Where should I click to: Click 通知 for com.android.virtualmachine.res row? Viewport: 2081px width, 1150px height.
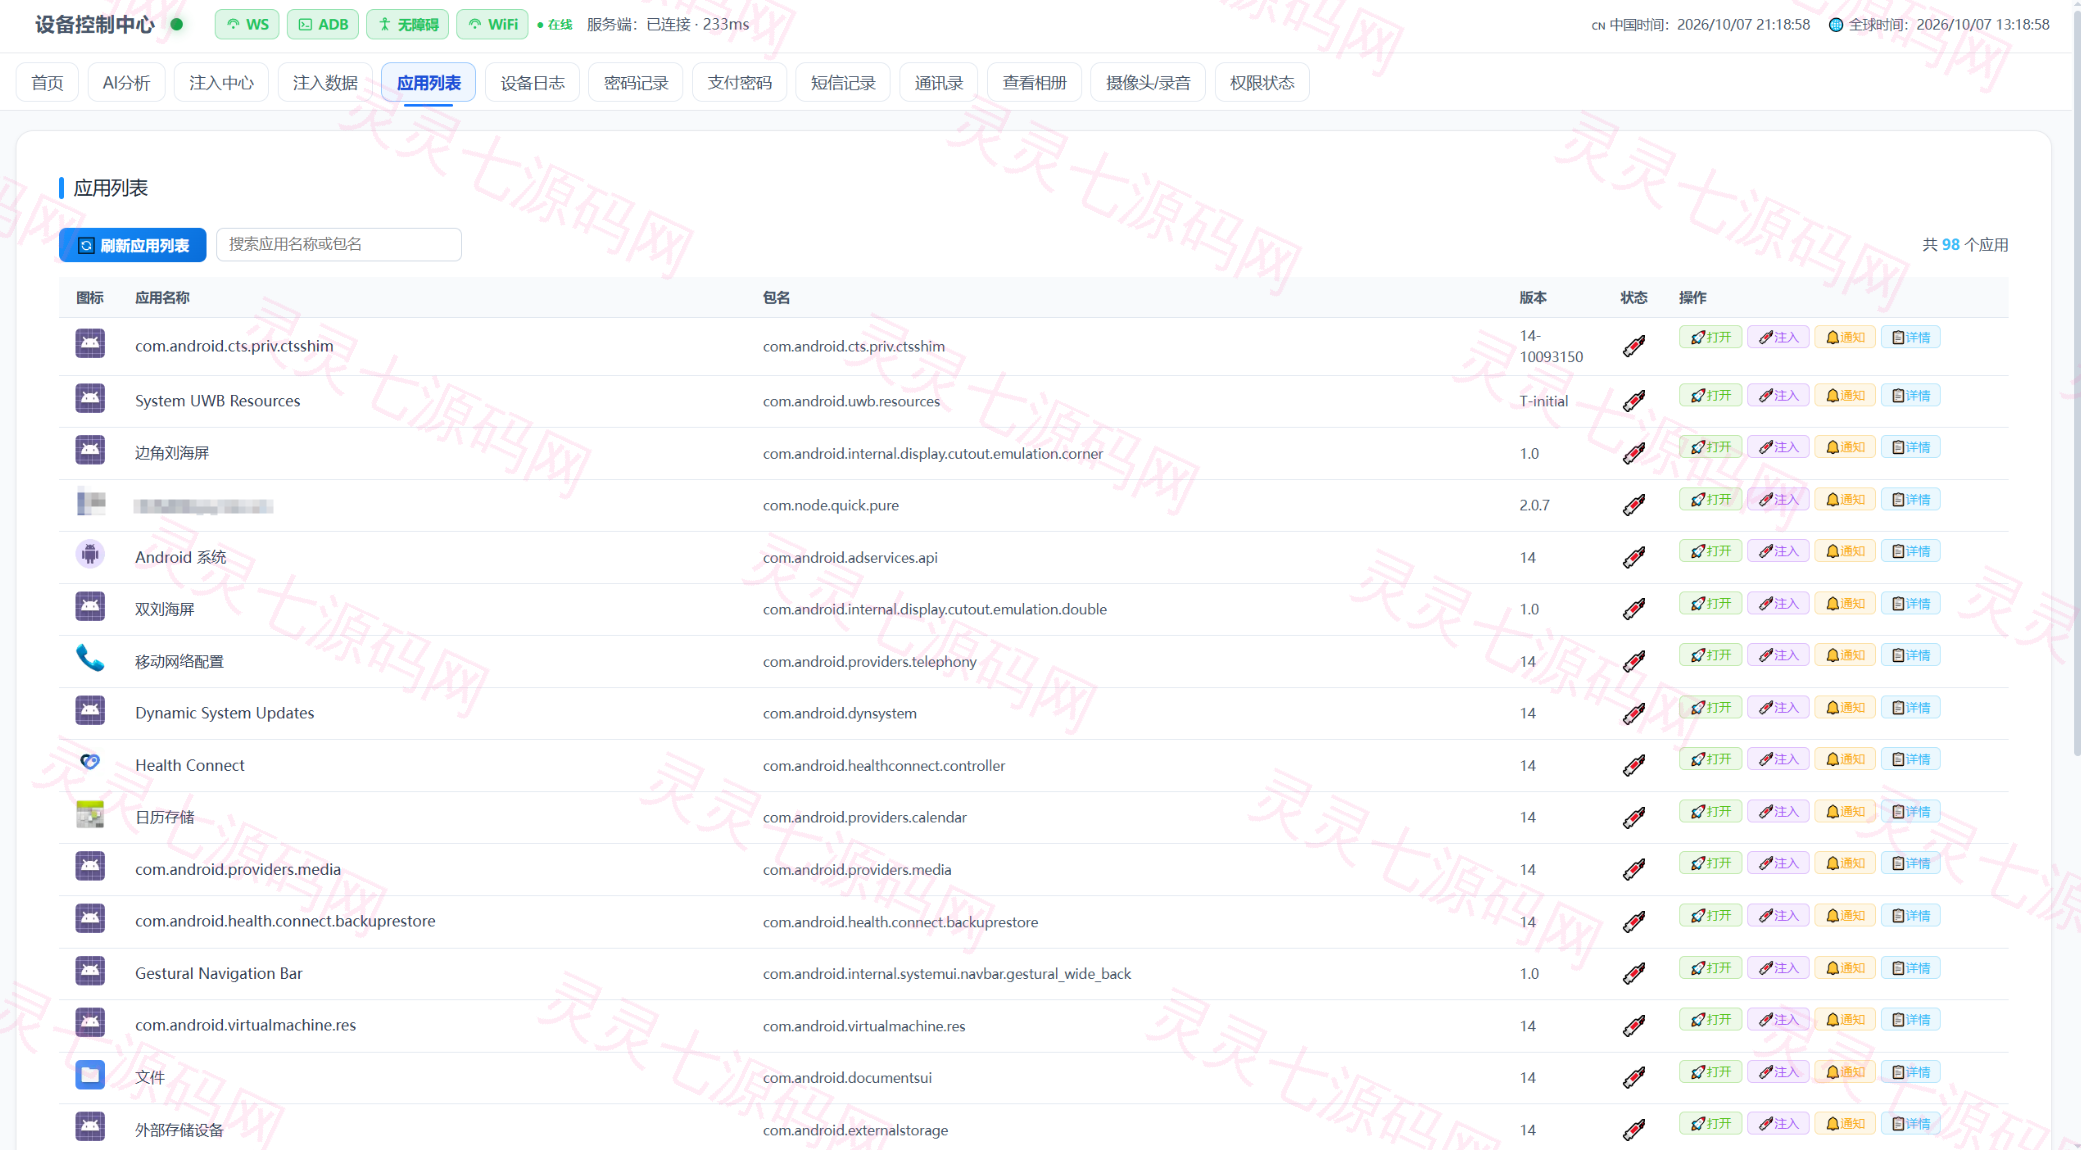coord(1845,1020)
